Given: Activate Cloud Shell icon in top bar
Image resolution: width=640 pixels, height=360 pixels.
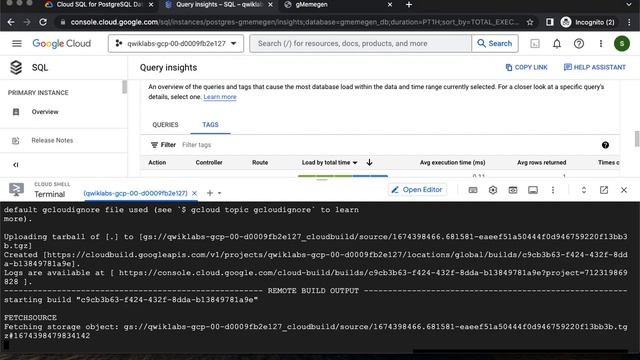Looking at the screenshot, I should (535, 43).
